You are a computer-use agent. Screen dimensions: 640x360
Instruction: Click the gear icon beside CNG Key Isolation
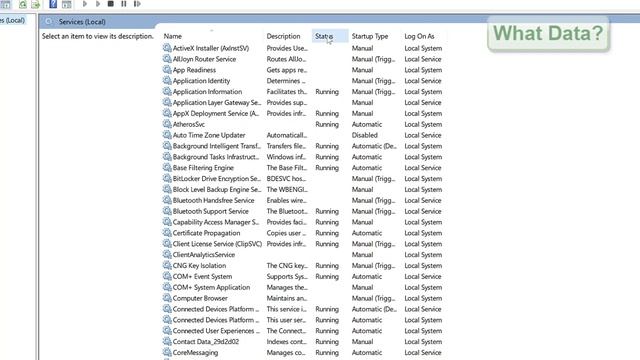(167, 265)
